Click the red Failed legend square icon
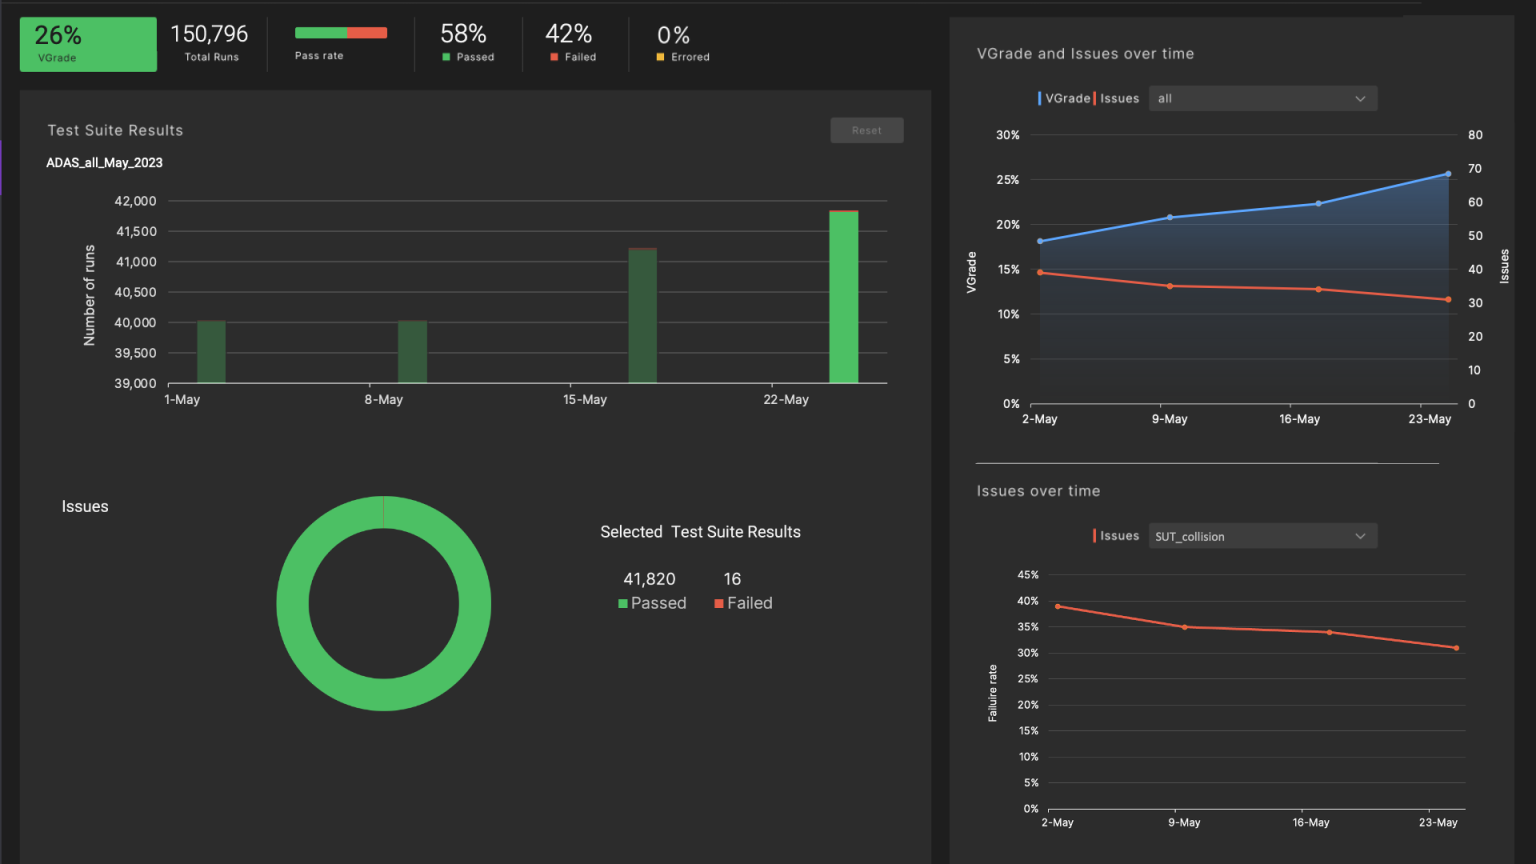This screenshot has width=1536, height=864. click(553, 57)
